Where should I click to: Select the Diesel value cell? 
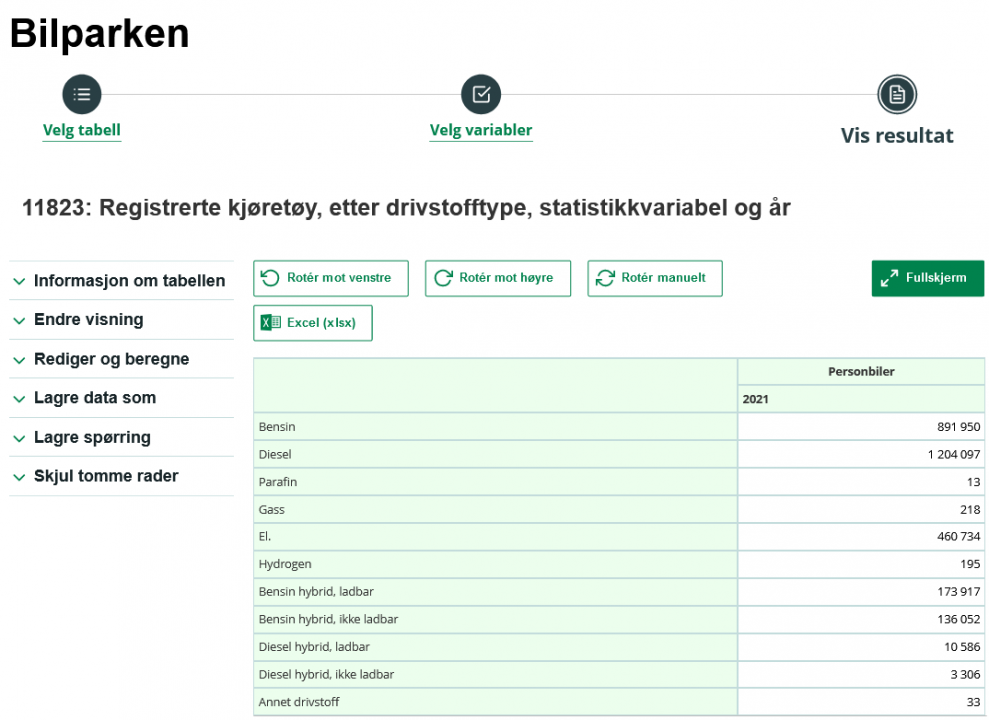tap(860, 454)
